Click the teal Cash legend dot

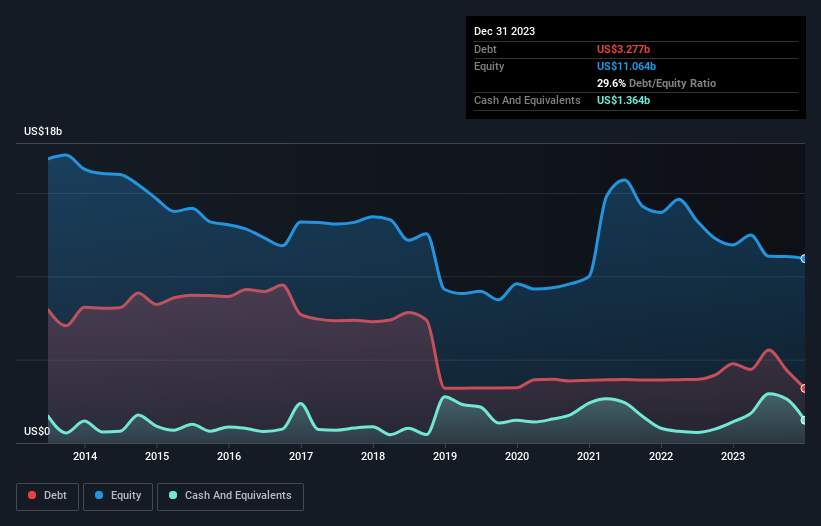click(x=173, y=495)
